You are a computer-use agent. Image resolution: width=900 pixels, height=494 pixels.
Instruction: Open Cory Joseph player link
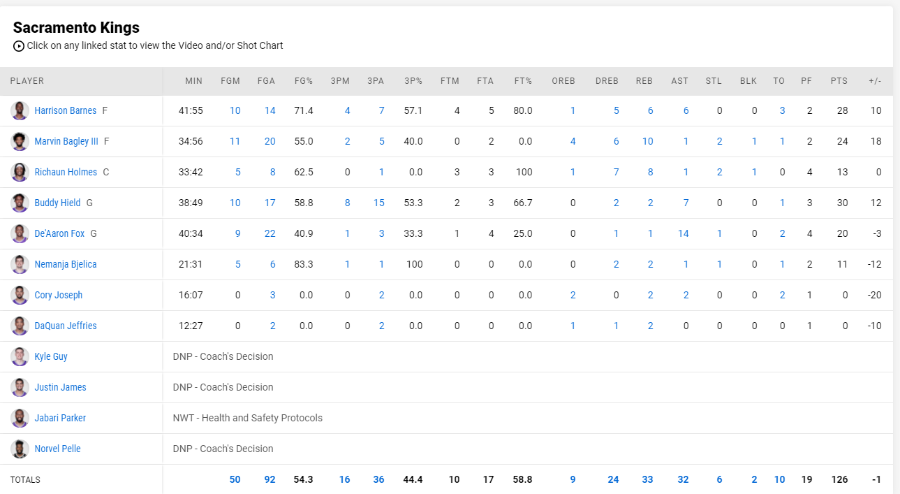[x=59, y=295]
